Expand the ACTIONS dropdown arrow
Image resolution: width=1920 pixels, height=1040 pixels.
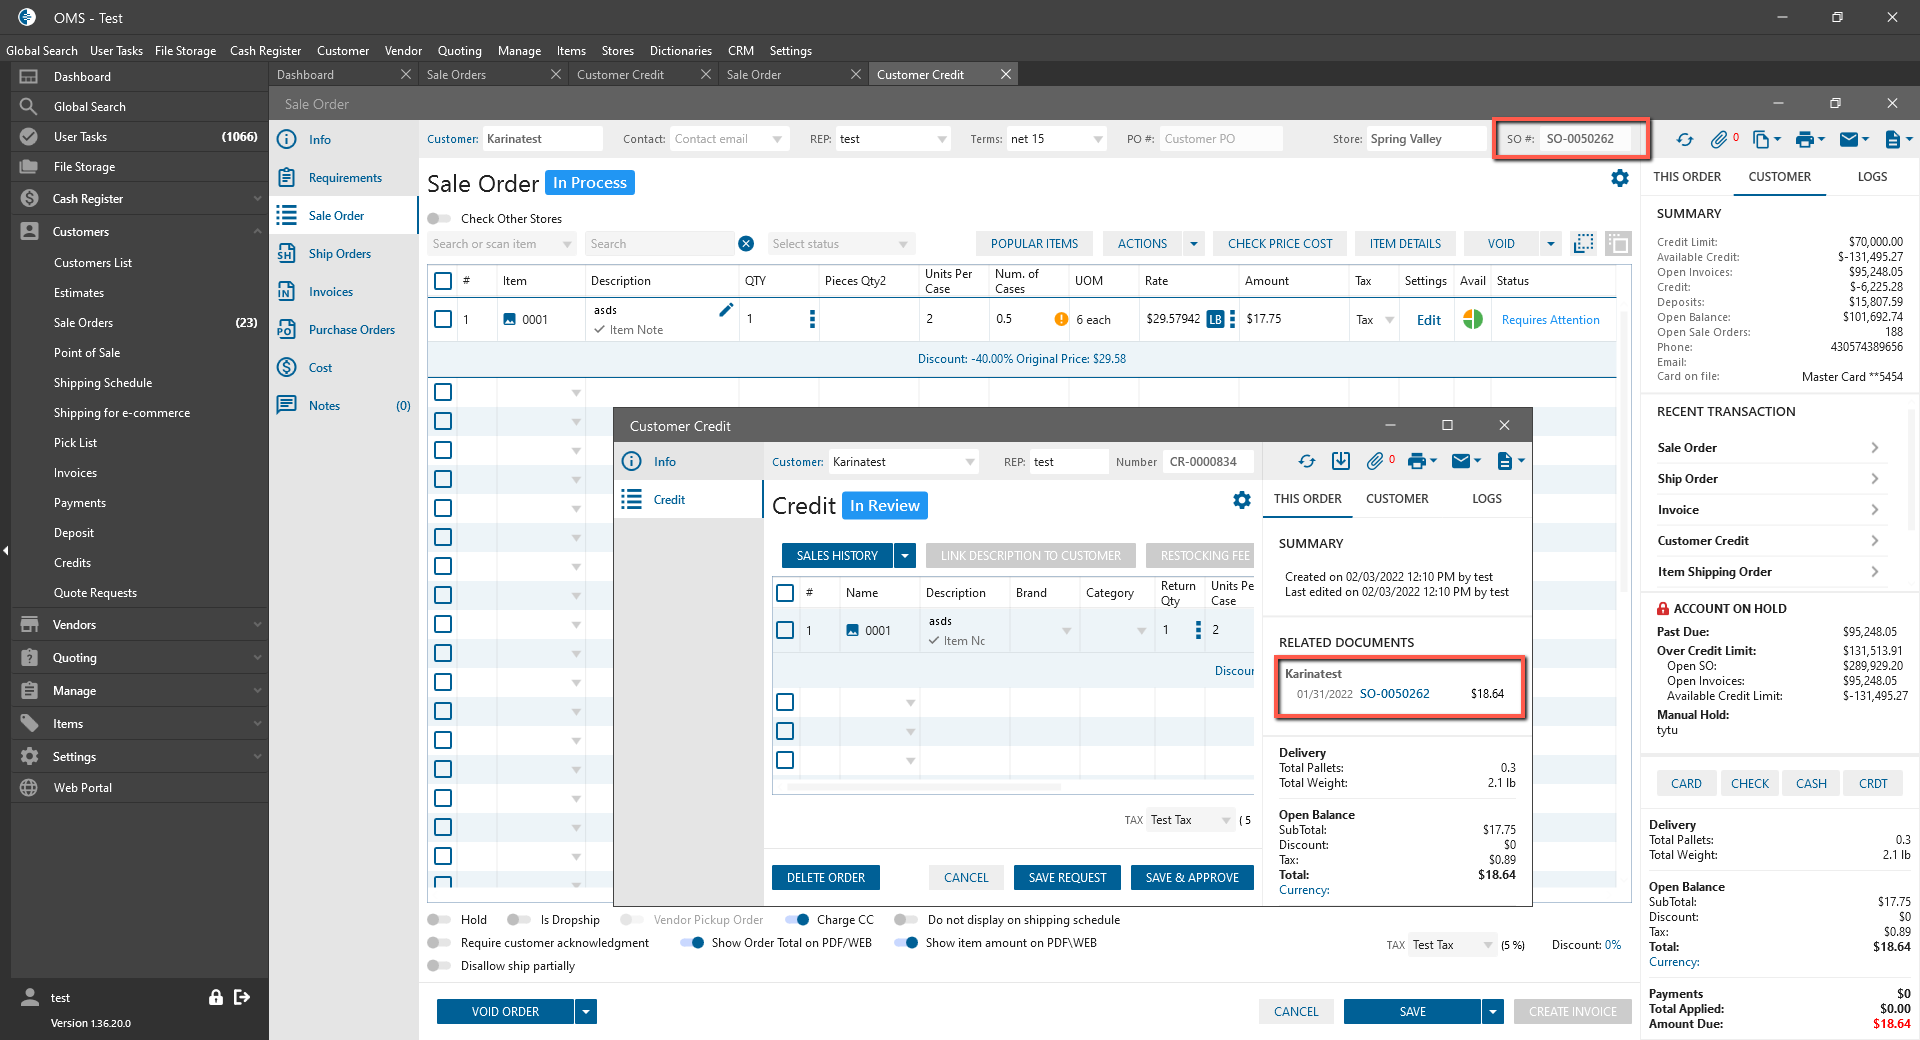[1193, 244]
